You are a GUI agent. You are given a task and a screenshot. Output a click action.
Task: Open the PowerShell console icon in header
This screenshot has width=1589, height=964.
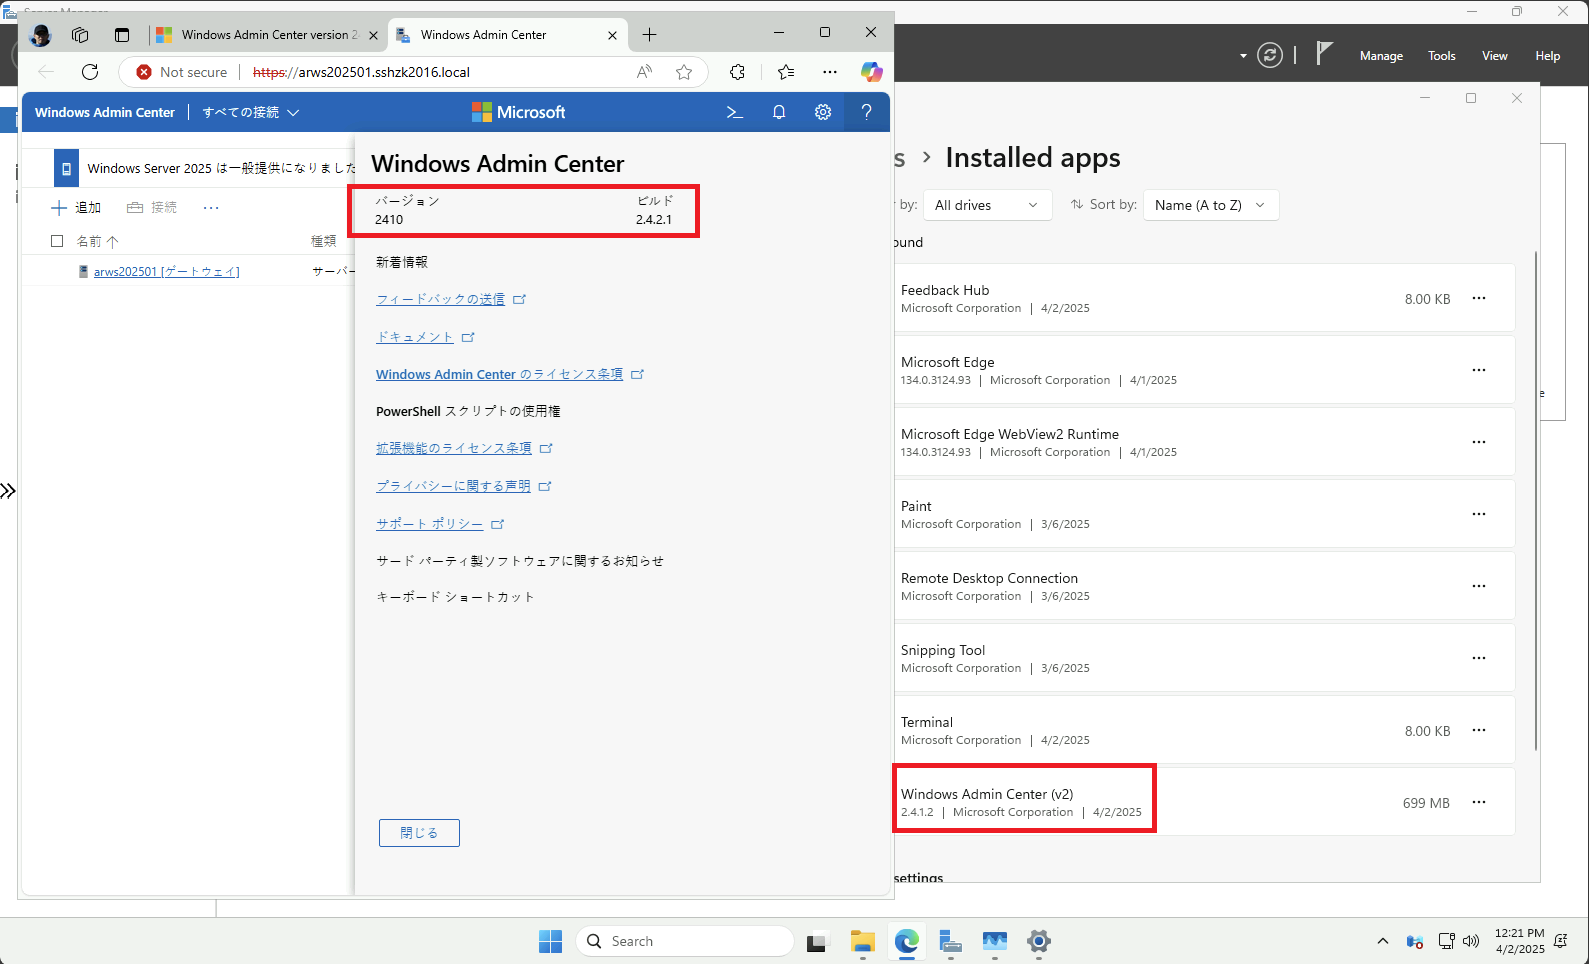(x=734, y=112)
